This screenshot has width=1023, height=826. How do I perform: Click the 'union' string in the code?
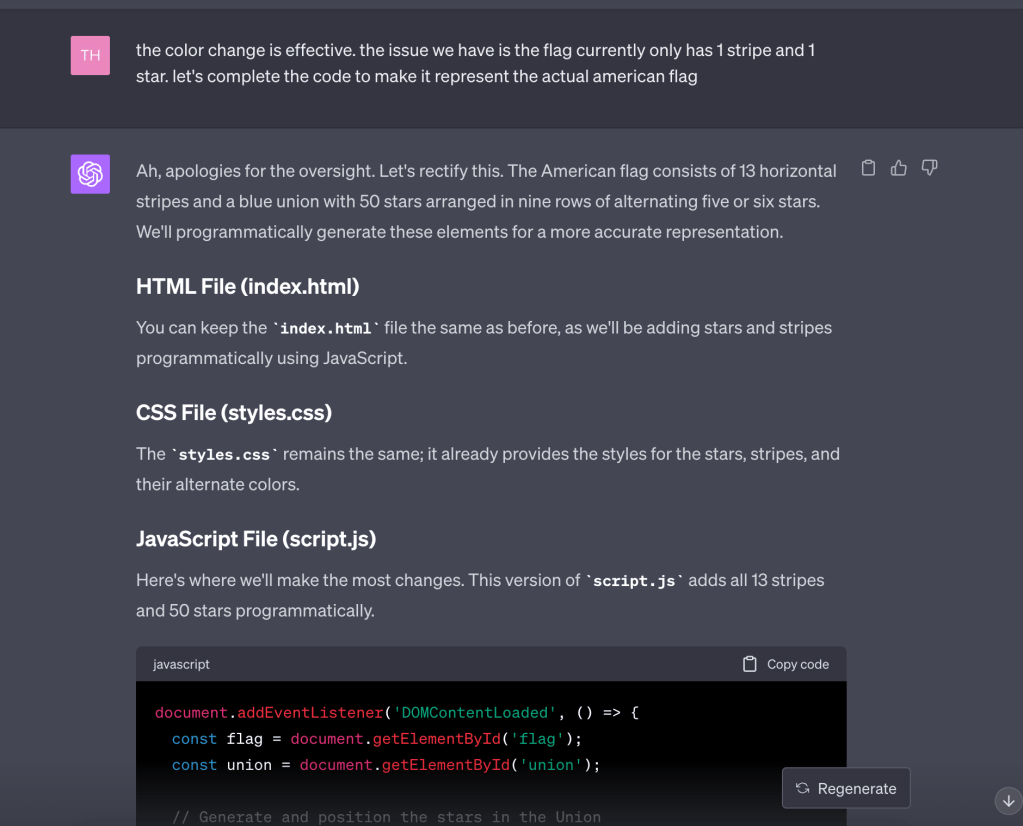click(x=548, y=765)
